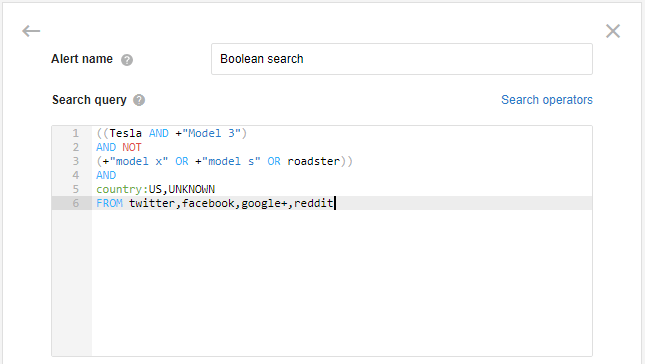
Task: Click the standalone AND on line 4
Action: (106, 175)
